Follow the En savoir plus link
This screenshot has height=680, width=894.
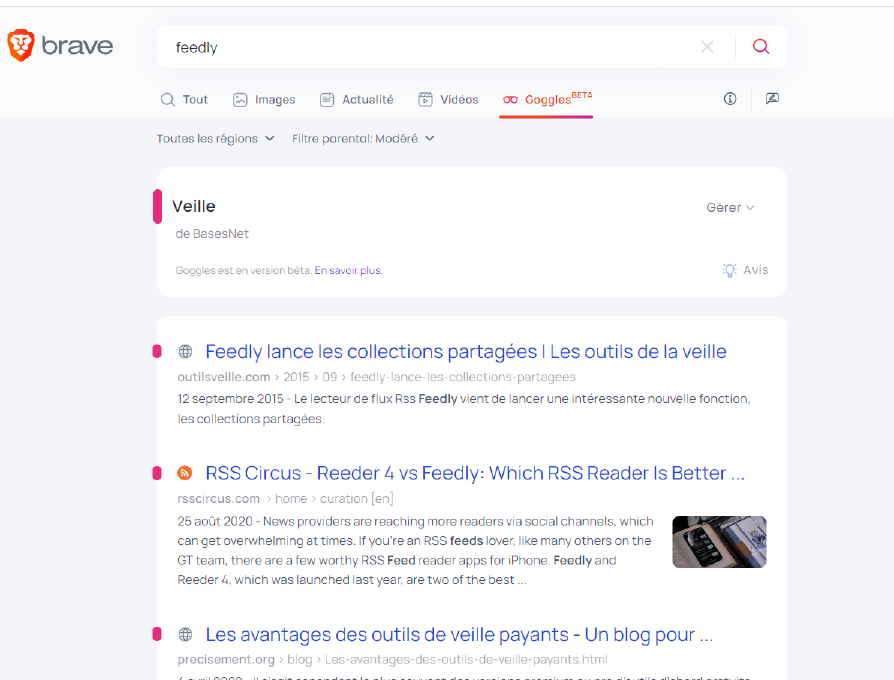pyautogui.click(x=348, y=271)
